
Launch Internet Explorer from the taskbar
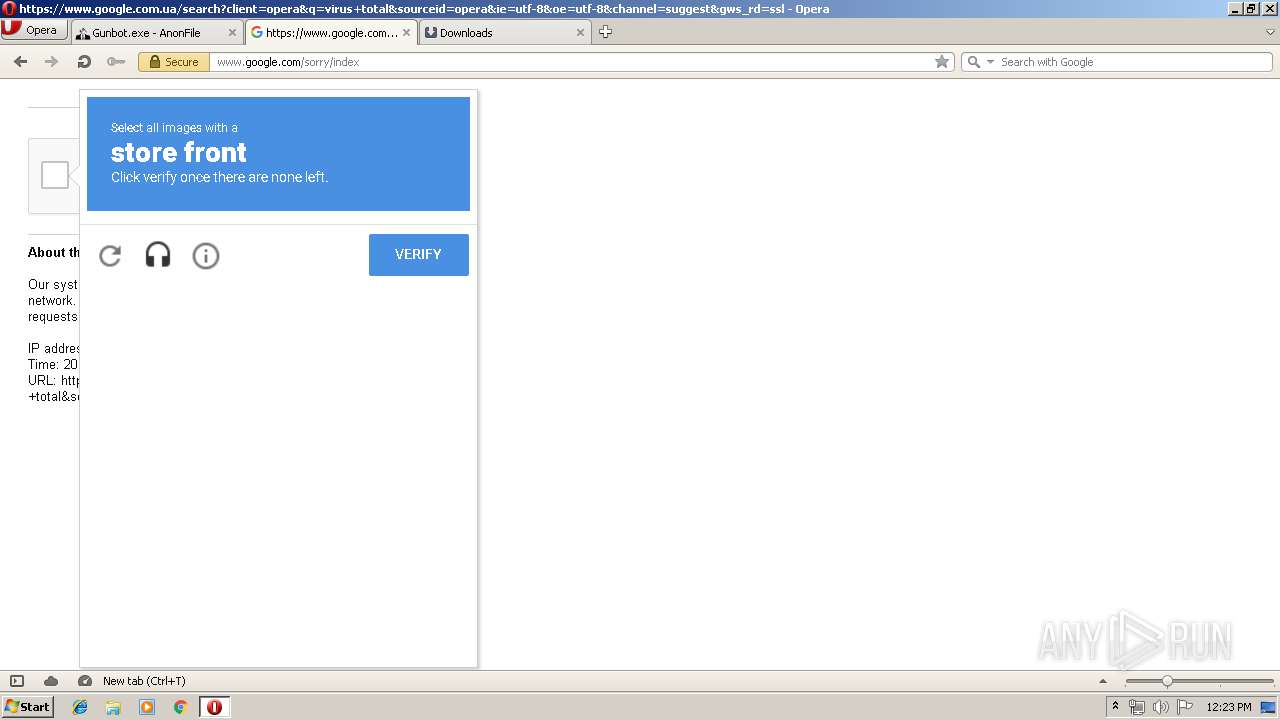[x=80, y=707]
